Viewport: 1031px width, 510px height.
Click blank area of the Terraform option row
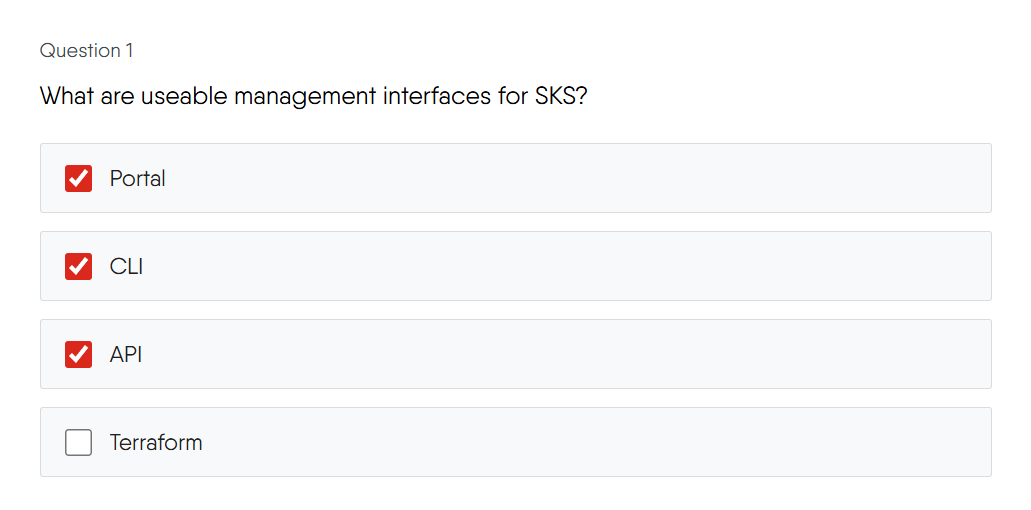[600, 442]
